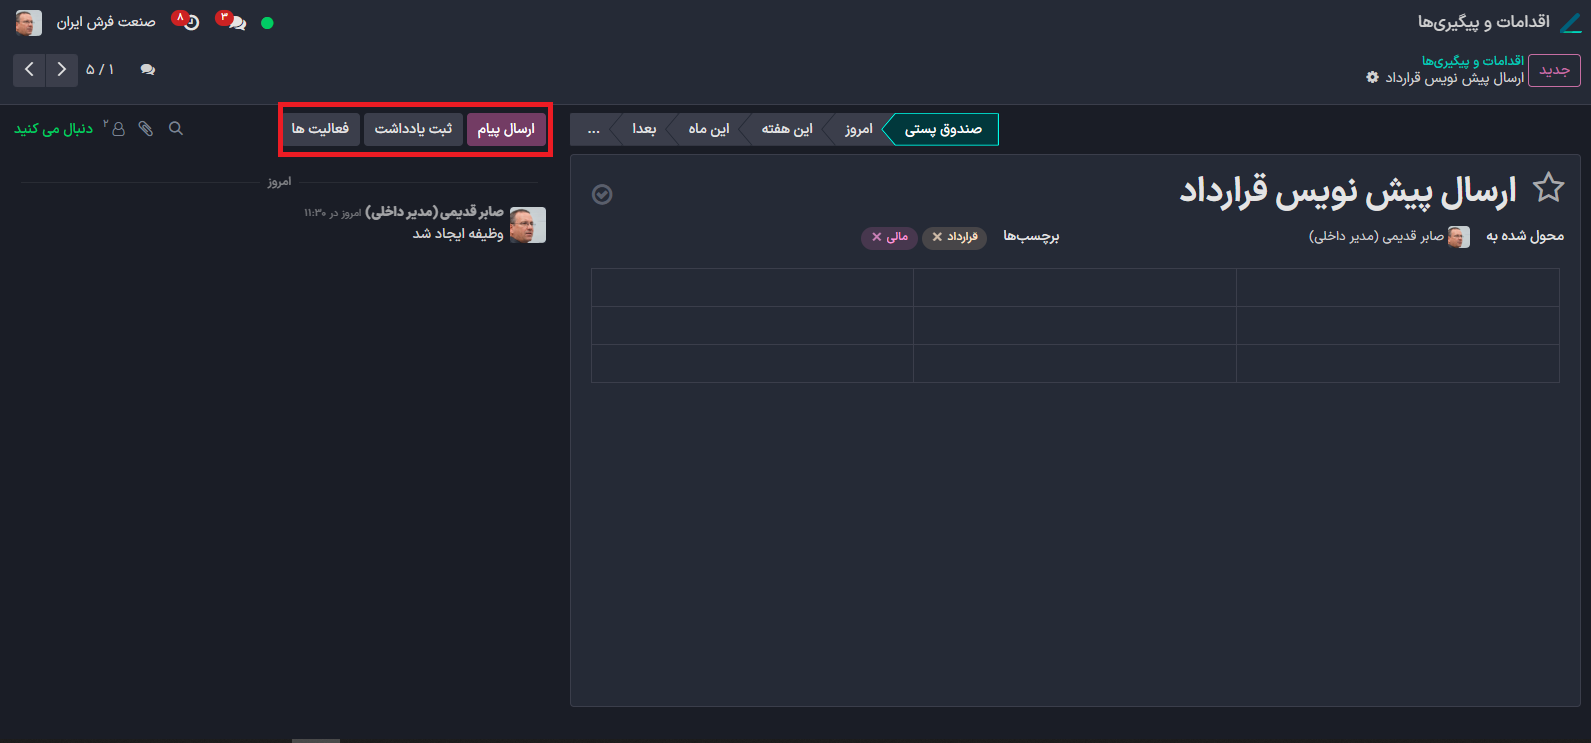Select the 'امروز' stage
The height and width of the screenshot is (743, 1591).
[858, 129]
